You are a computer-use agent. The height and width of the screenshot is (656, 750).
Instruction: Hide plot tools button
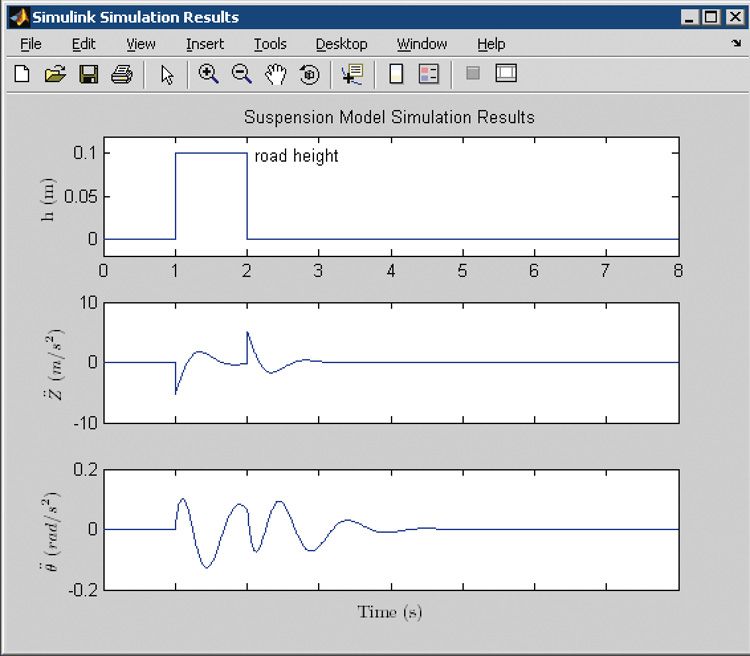click(473, 74)
